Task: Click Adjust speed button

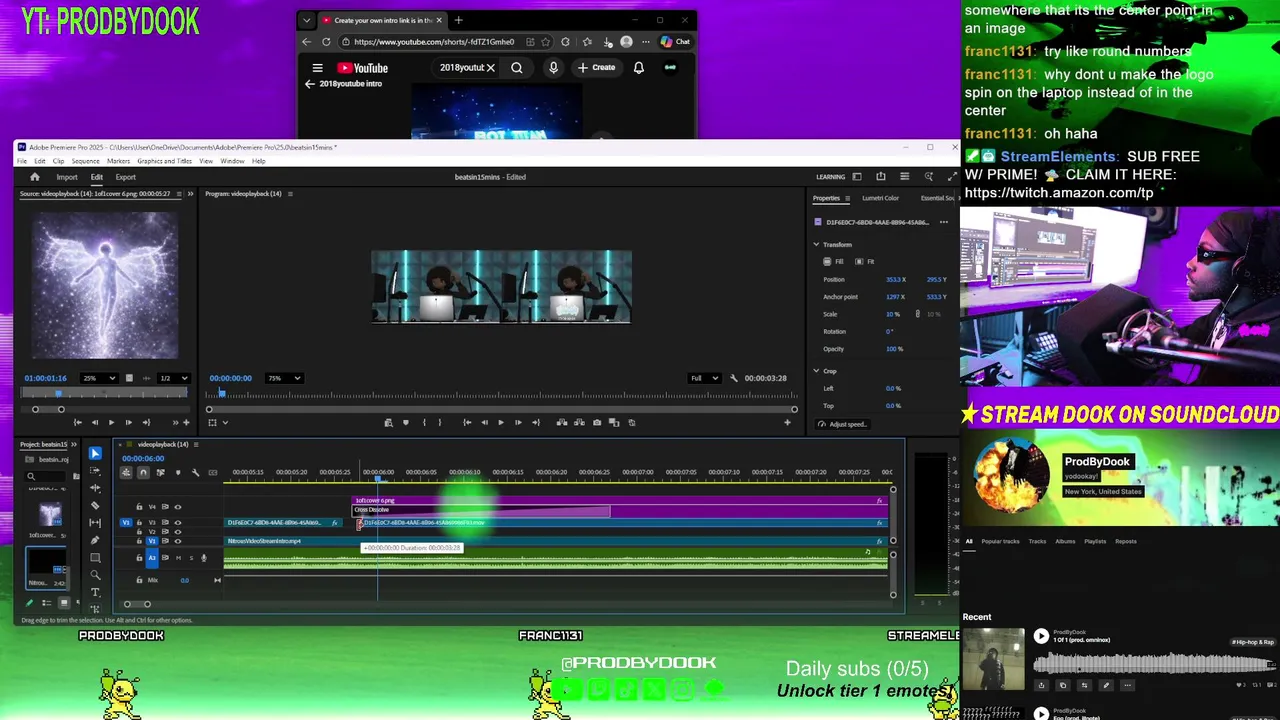Action: [x=843, y=424]
